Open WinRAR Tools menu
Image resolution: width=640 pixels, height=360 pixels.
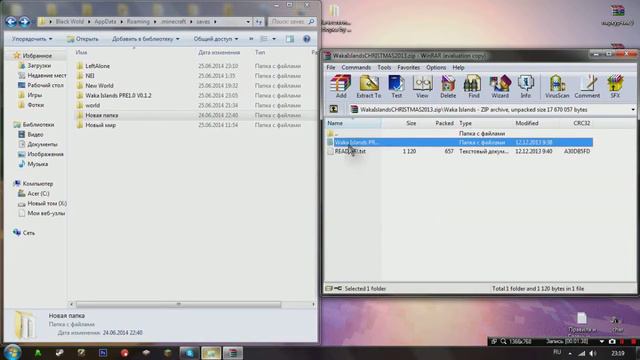pos(384,67)
